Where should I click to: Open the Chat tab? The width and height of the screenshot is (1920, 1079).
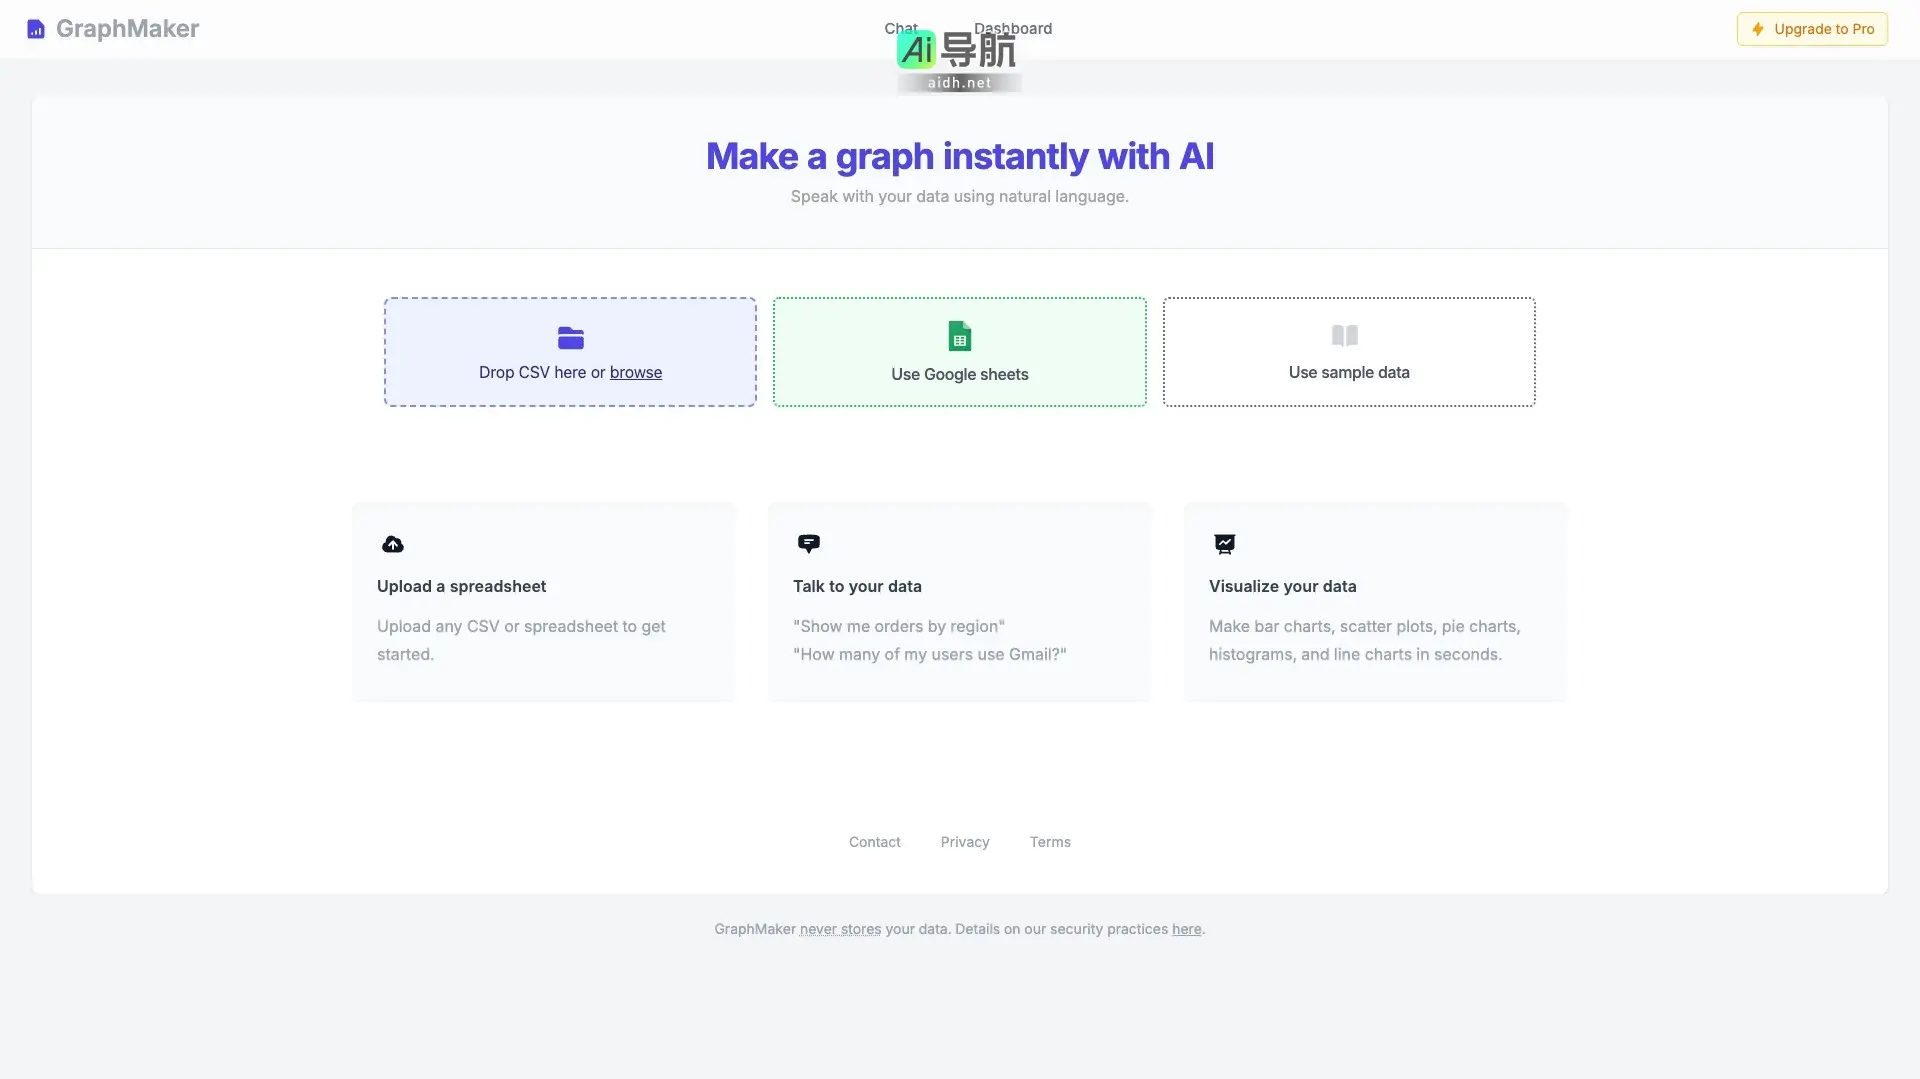coord(899,28)
